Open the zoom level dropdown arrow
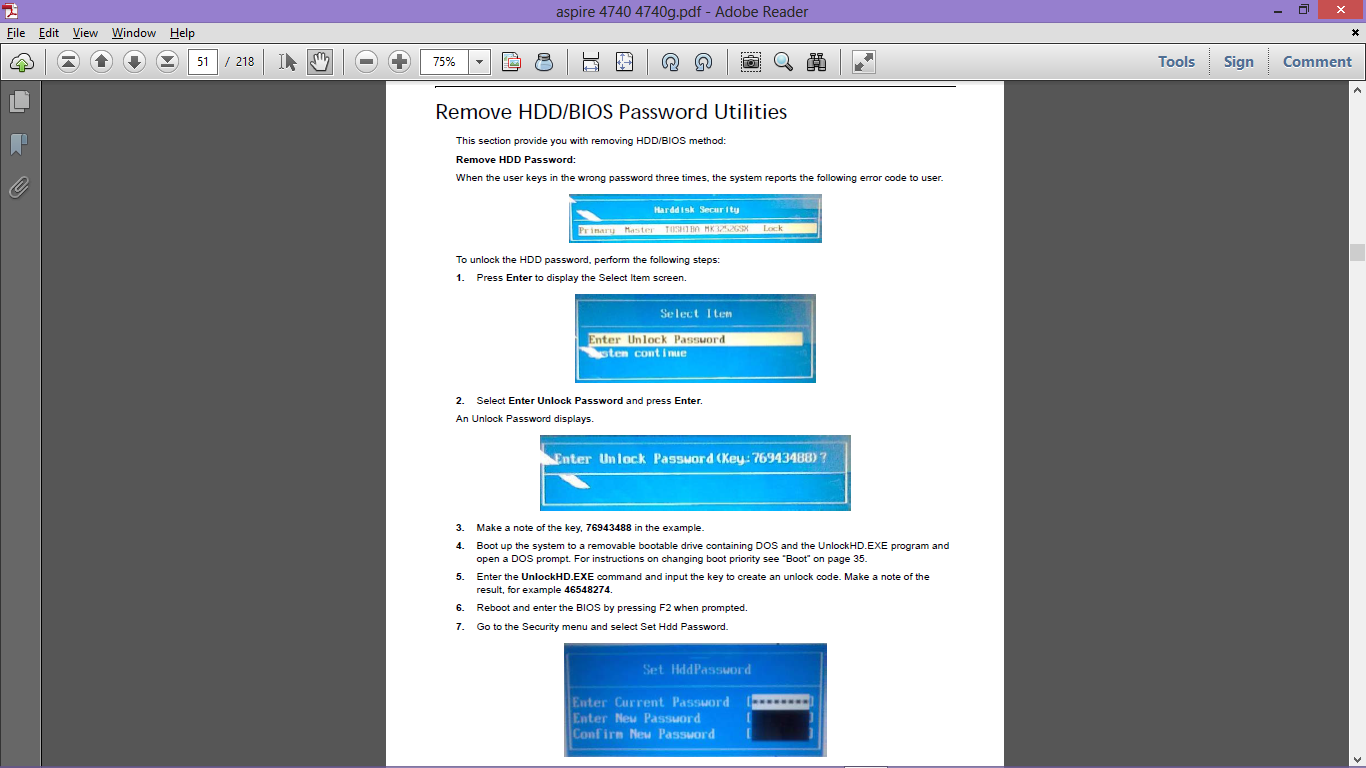1366x768 pixels. (480, 62)
